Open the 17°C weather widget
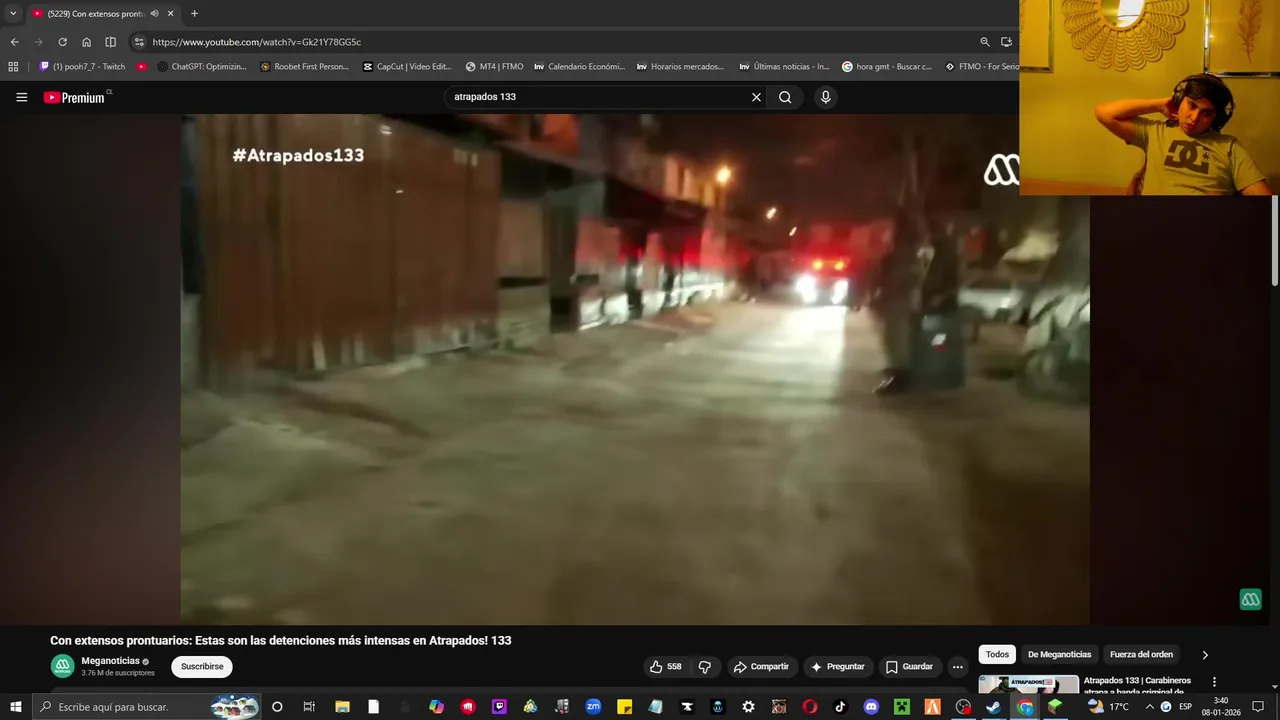Viewport: 1280px width, 720px height. click(x=1108, y=707)
